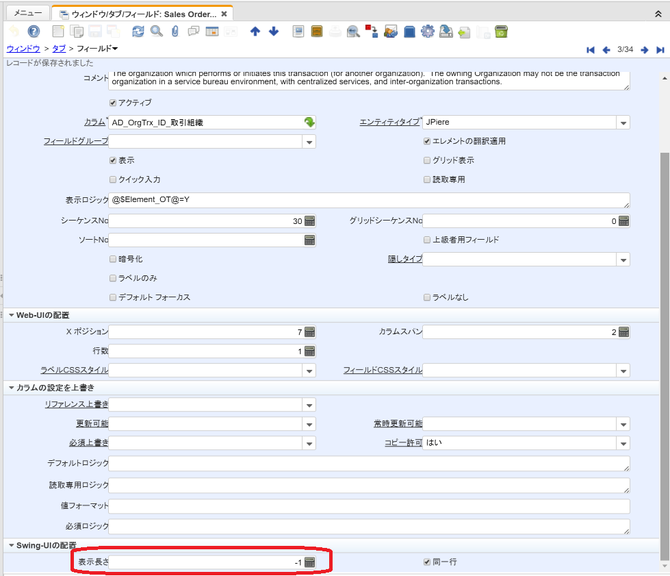The height and width of the screenshot is (576, 670).
Task: Toggle the エレメントの翻訳適用 checkbox
Action: [427, 141]
